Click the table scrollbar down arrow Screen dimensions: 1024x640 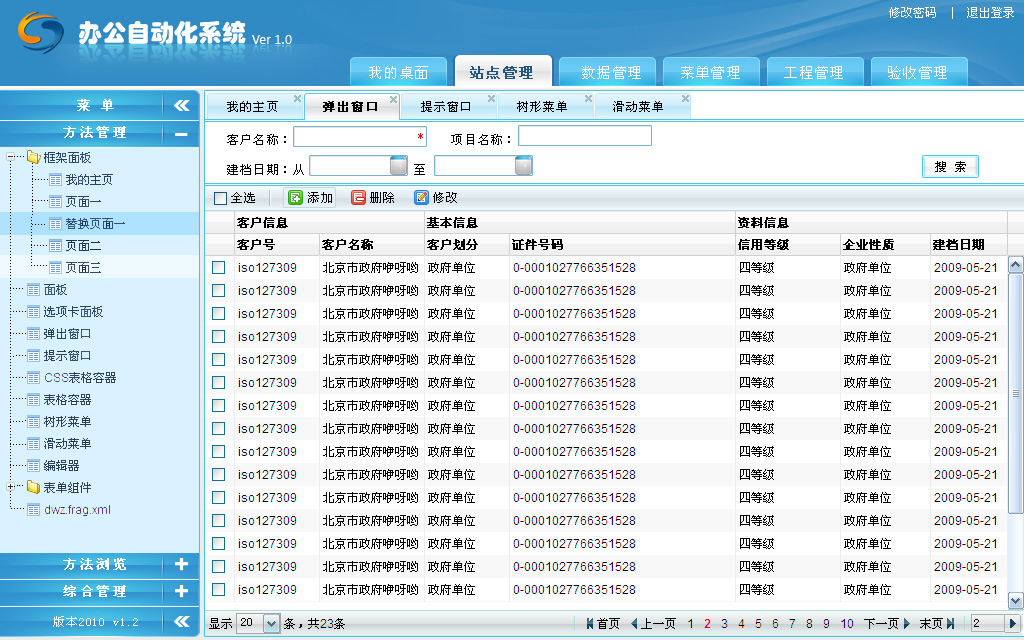(x=1016, y=600)
